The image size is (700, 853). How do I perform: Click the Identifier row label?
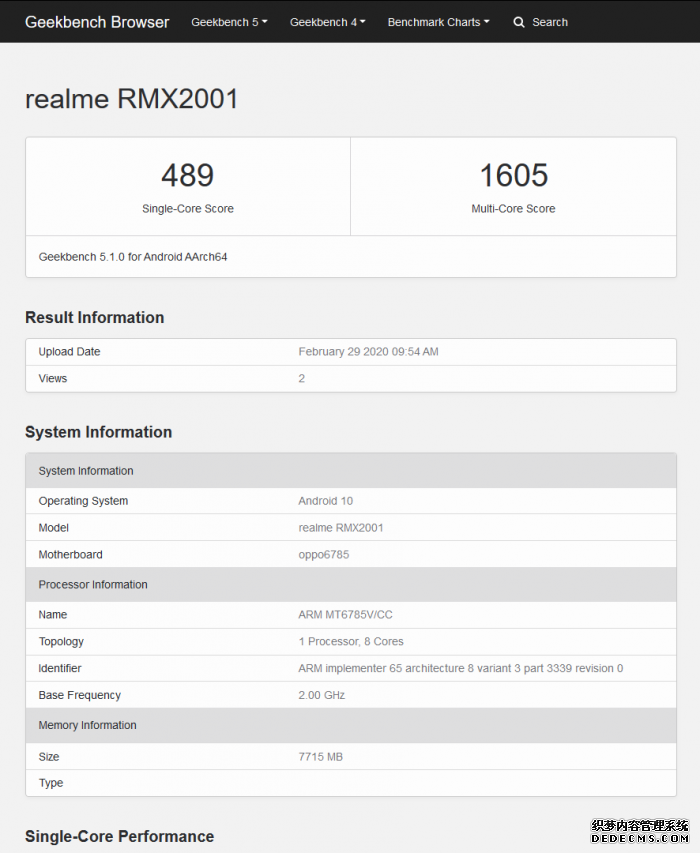pyautogui.click(x=60, y=668)
